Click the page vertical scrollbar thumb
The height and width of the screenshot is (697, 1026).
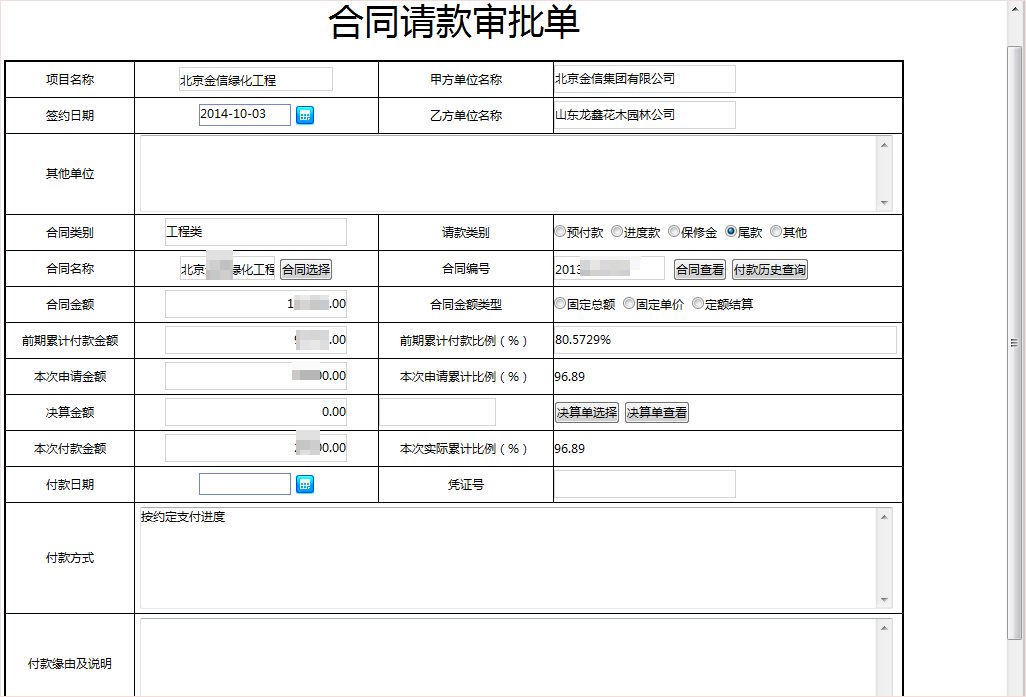[x=1015, y=340]
